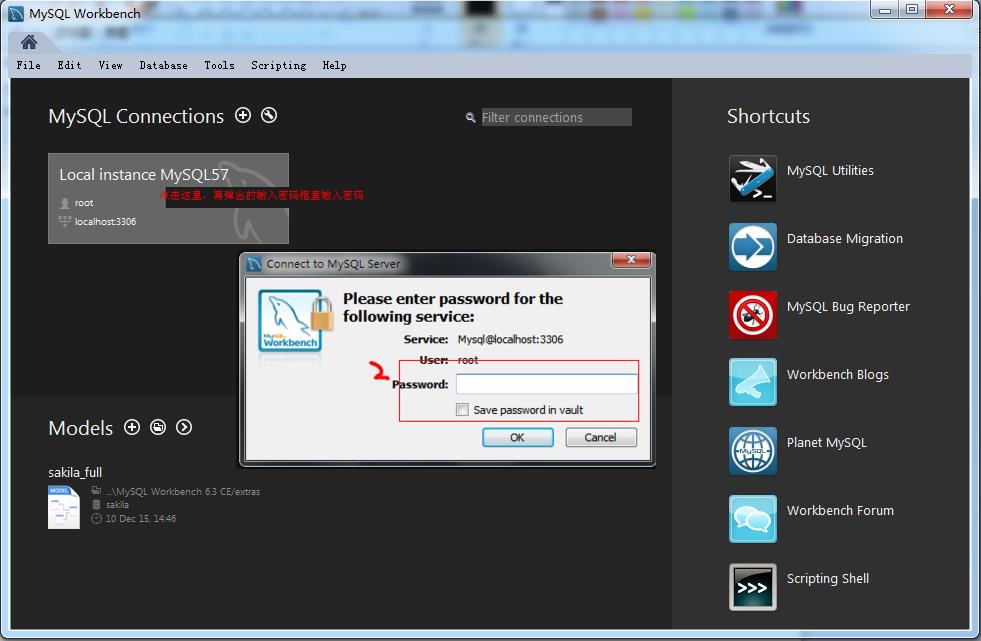Open the Local instance MySQL57 connection tile
The image size is (981, 641).
168,198
